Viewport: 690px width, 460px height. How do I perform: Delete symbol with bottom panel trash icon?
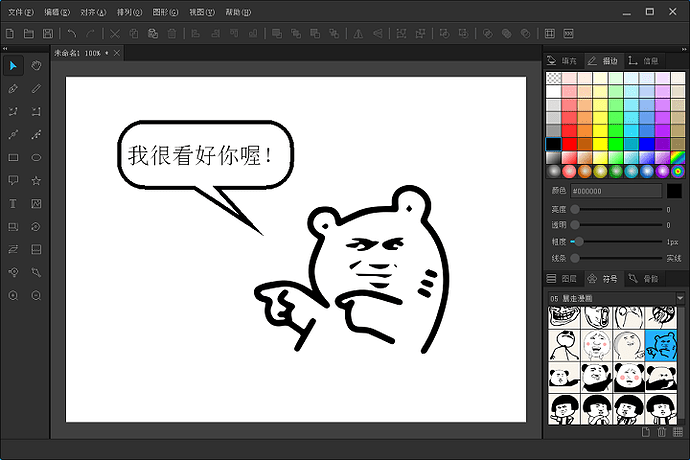(661, 432)
